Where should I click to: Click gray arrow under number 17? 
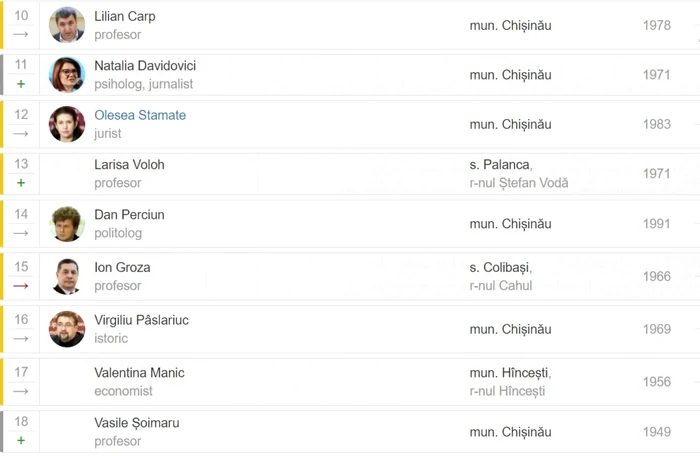coord(21,391)
